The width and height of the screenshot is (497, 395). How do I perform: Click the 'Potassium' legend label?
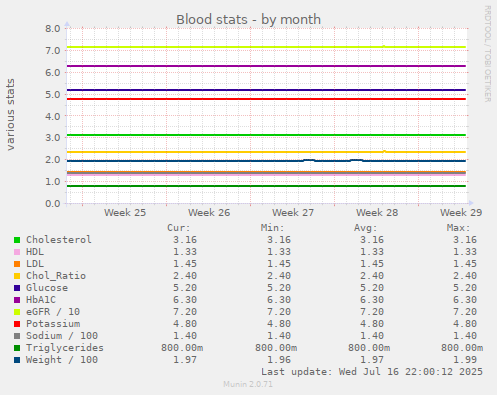pos(53,324)
